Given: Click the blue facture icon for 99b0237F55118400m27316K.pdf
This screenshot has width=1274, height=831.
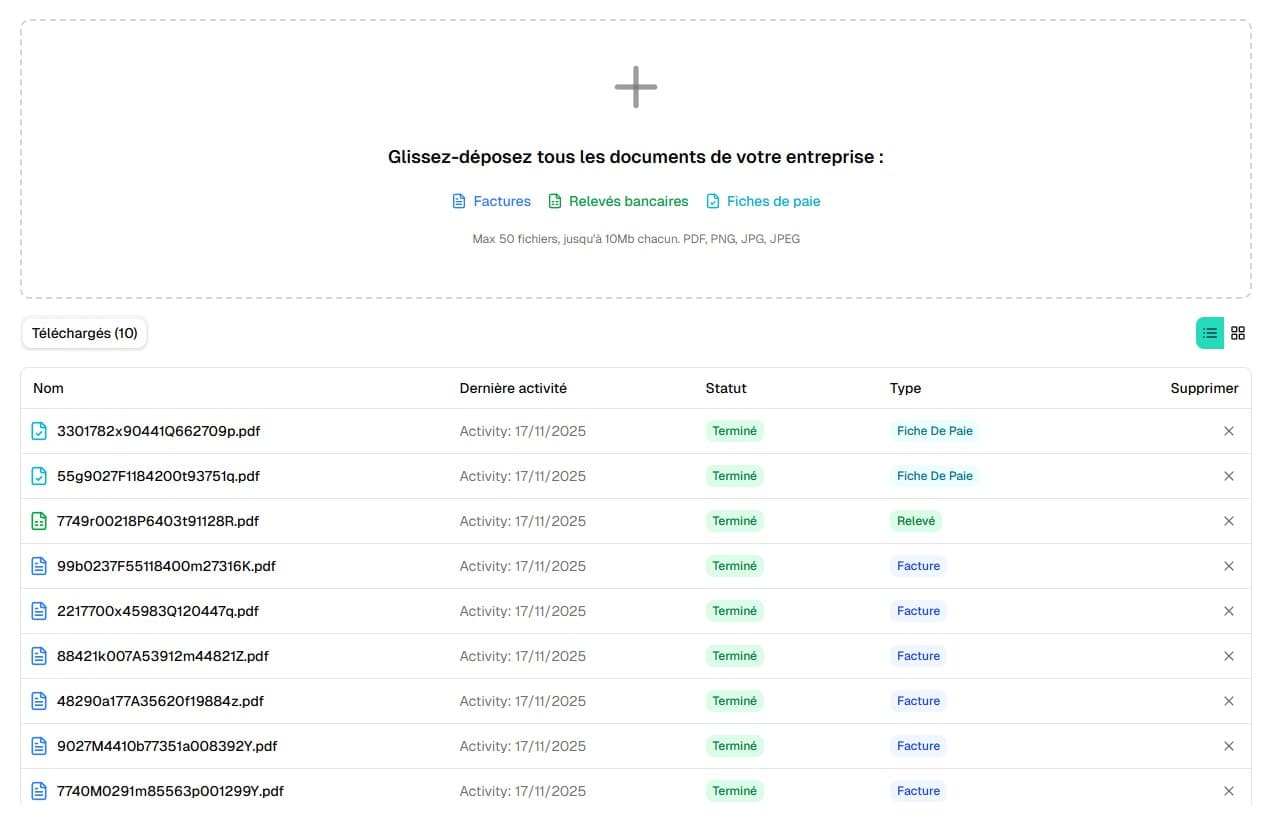Looking at the screenshot, I should 38,566.
